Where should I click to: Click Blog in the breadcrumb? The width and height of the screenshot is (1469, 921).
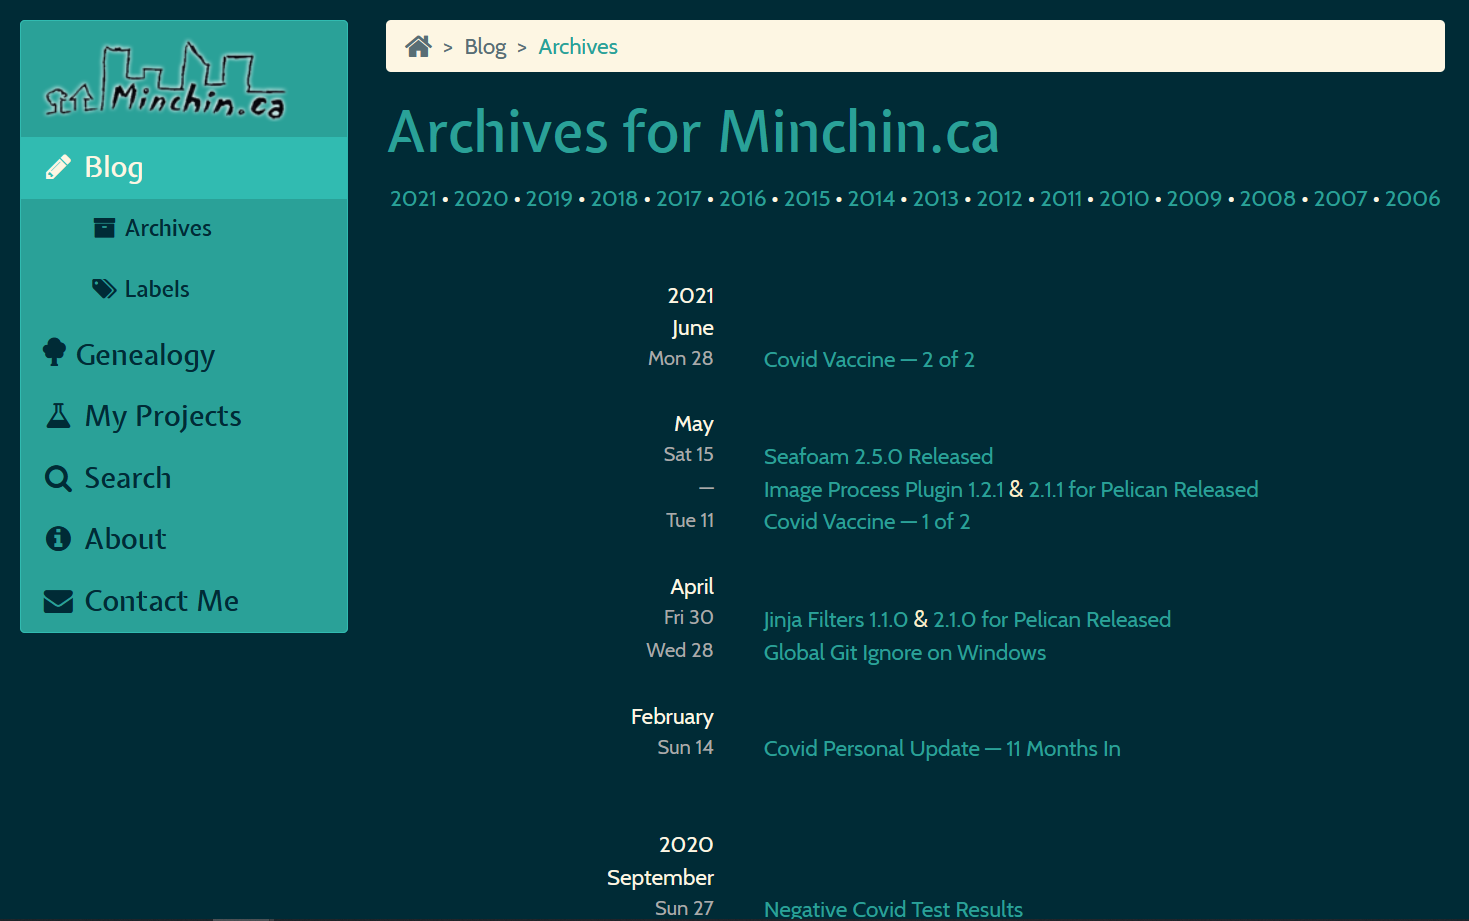click(x=485, y=47)
